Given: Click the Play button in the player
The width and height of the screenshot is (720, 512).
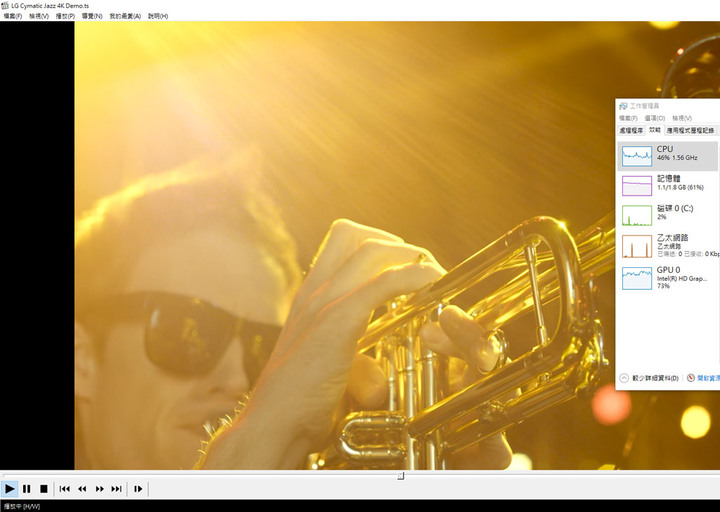Looking at the screenshot, I should pyautogui.click(x=10, y=488).
